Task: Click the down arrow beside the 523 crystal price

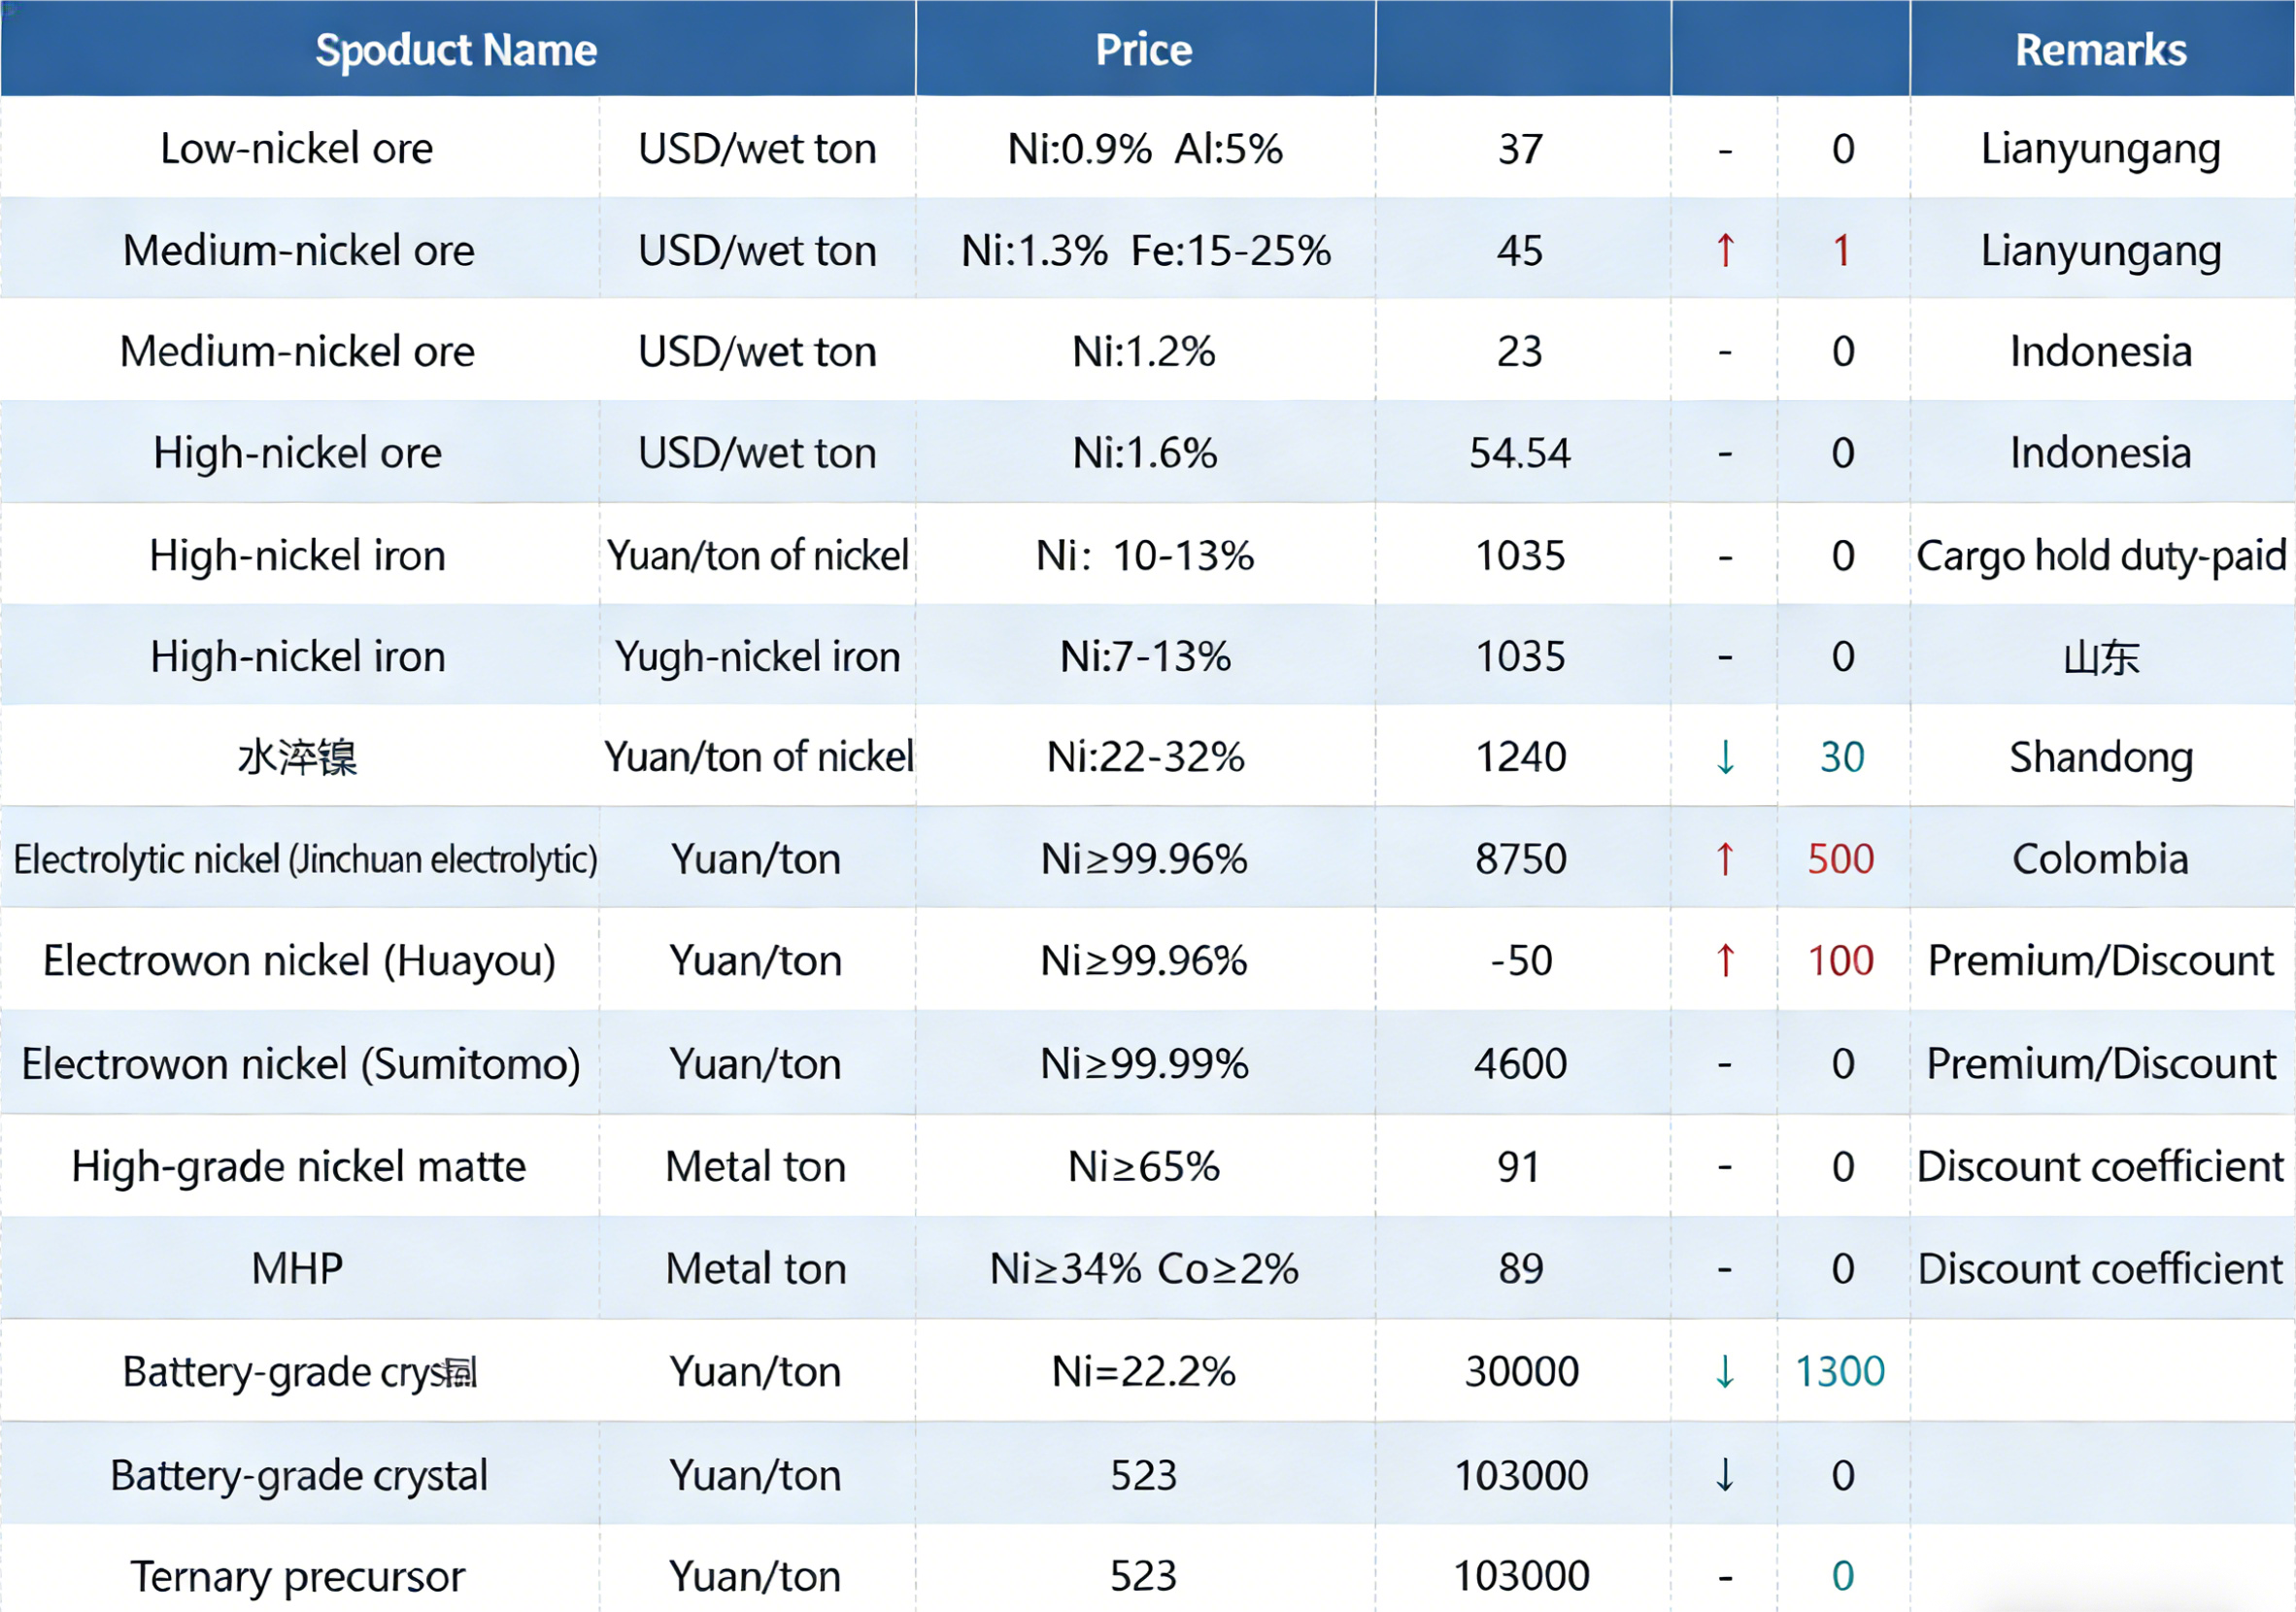Action: click(1725, 1475)
